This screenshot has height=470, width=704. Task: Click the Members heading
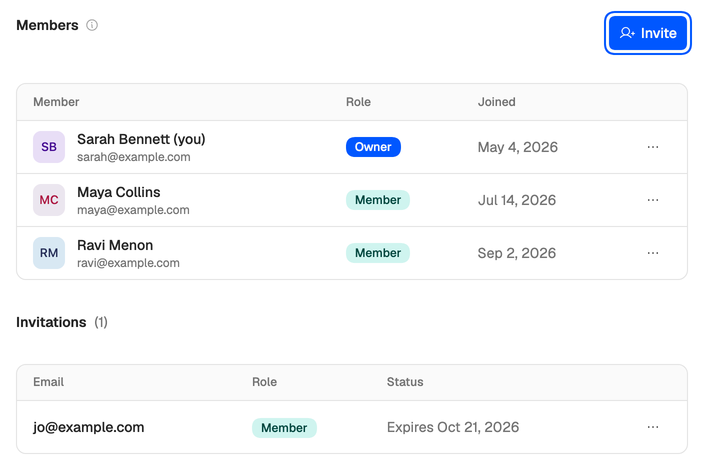pyautogui.click(x=47, y=25)
